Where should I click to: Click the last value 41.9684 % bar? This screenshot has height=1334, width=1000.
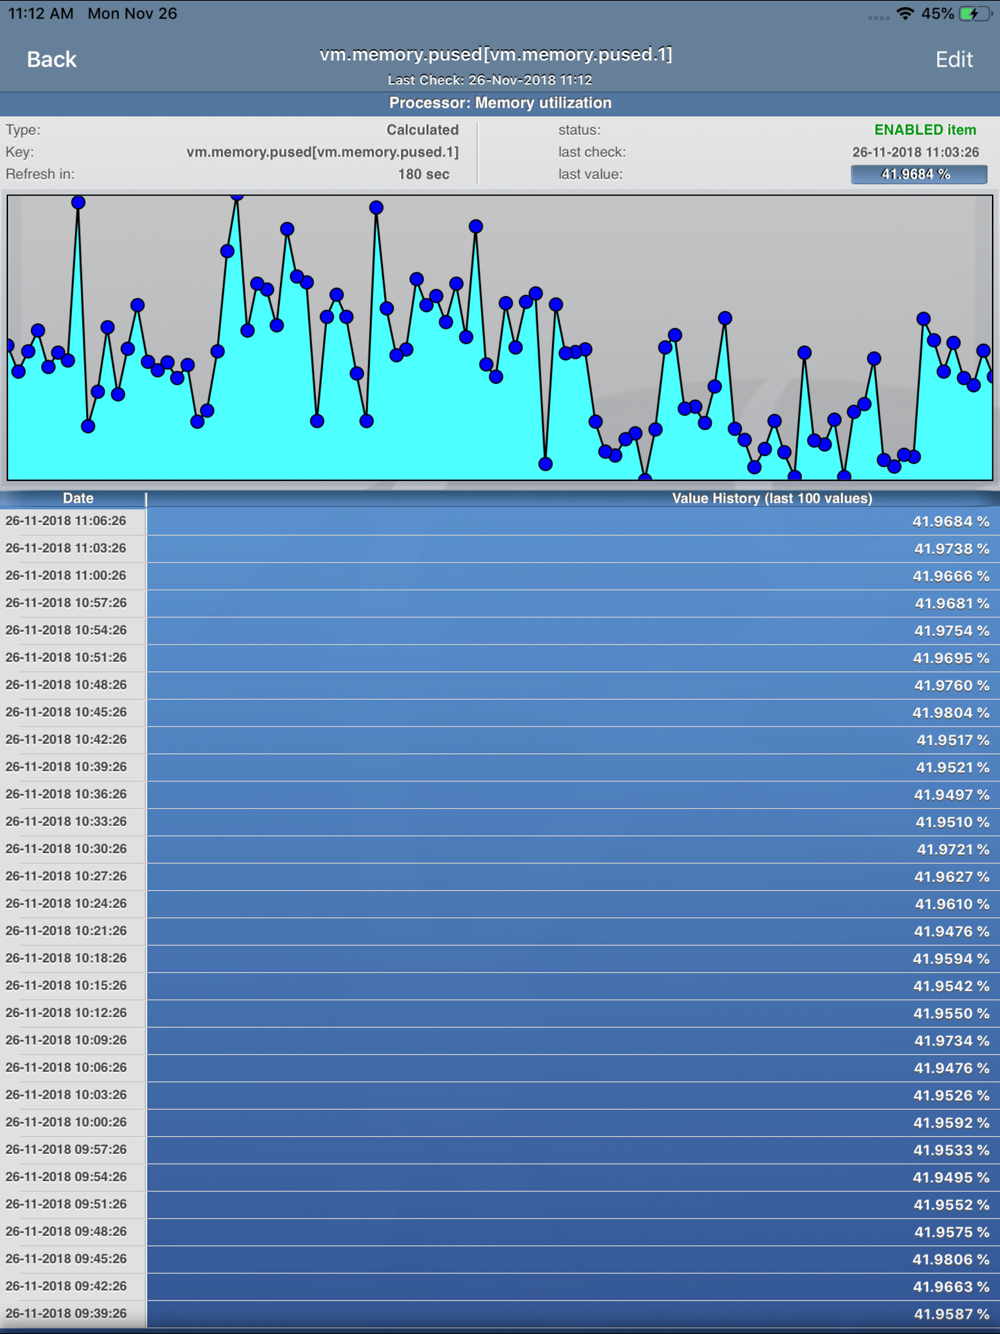click(919, 174)
